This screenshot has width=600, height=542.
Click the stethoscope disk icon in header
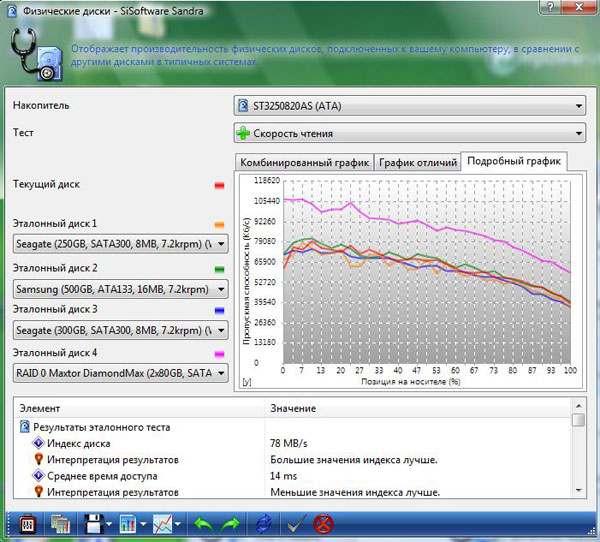click(x=36, y=55)
